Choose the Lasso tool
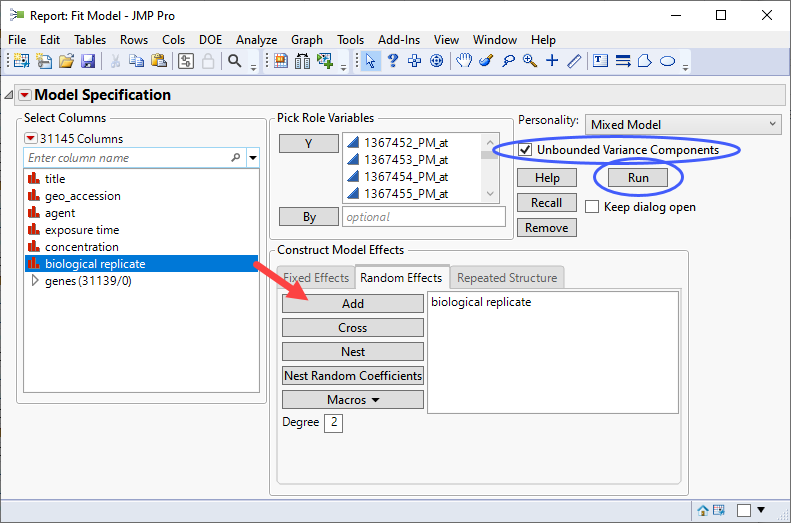 508,61
